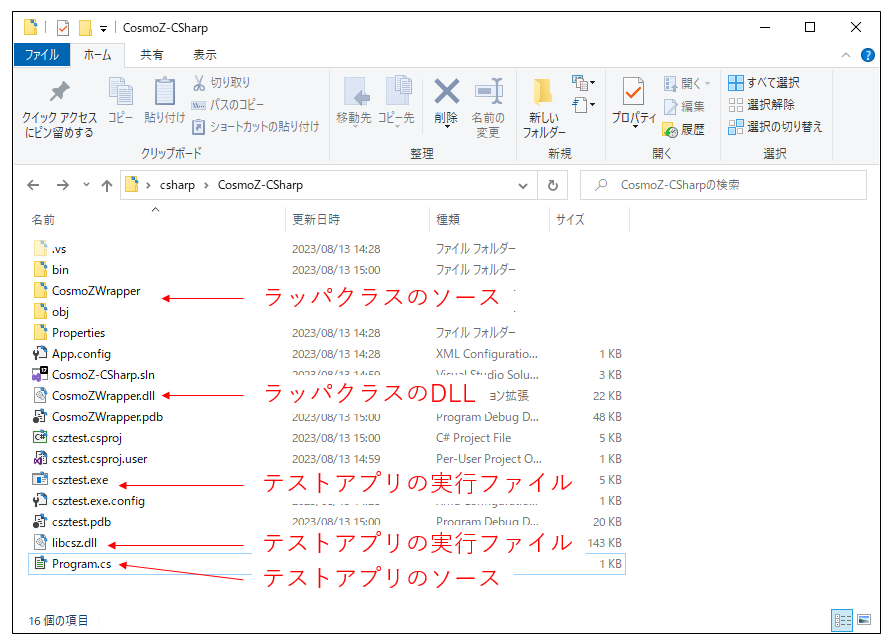Image resolution: width=894 pixels, height=644 pixels.
Task: Create a new folder with the ribbon icon
Action: 543,93
